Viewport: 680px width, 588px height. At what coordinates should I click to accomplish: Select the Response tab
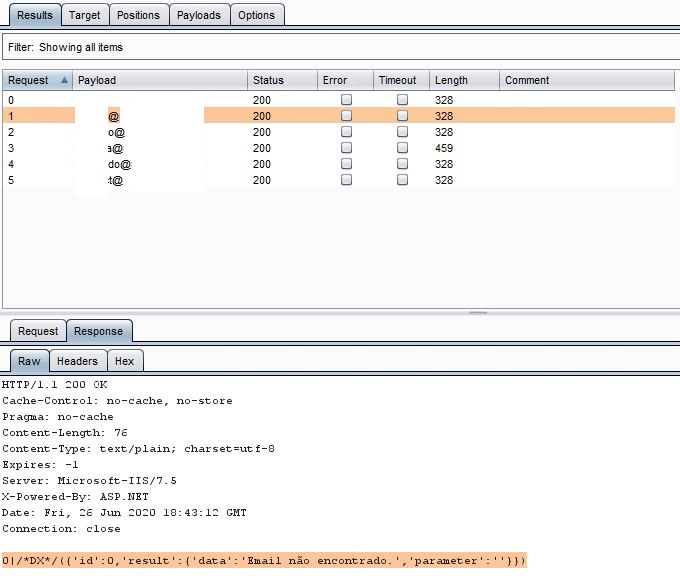(98, 331)
